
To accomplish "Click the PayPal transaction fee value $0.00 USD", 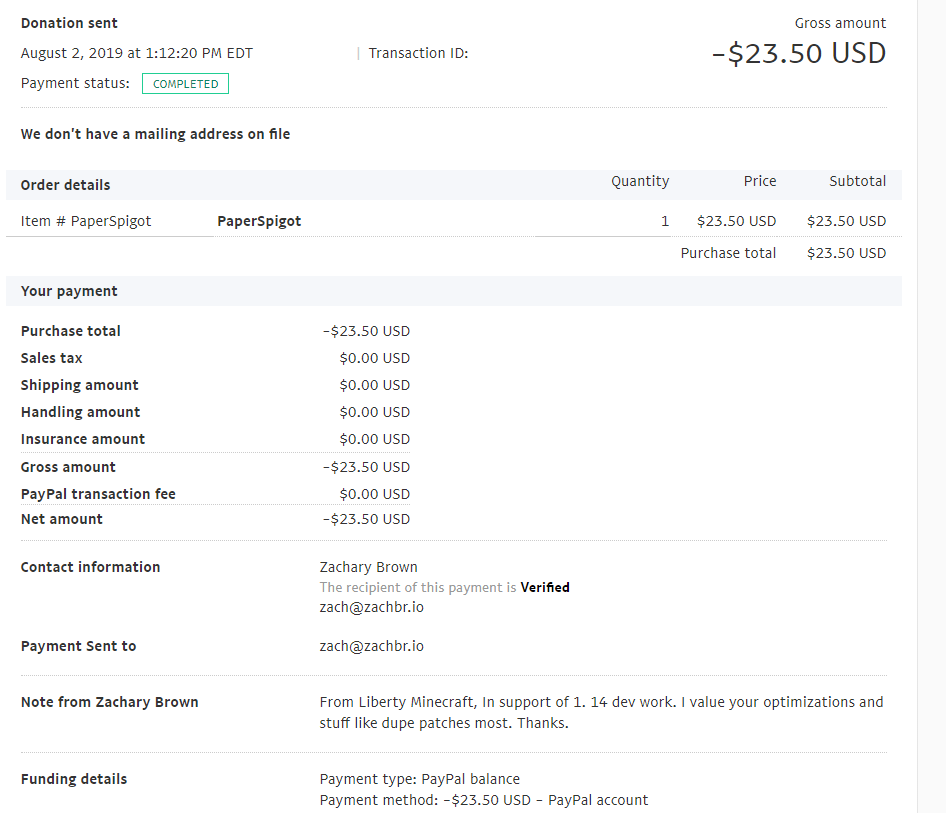I will coord(374,494).
